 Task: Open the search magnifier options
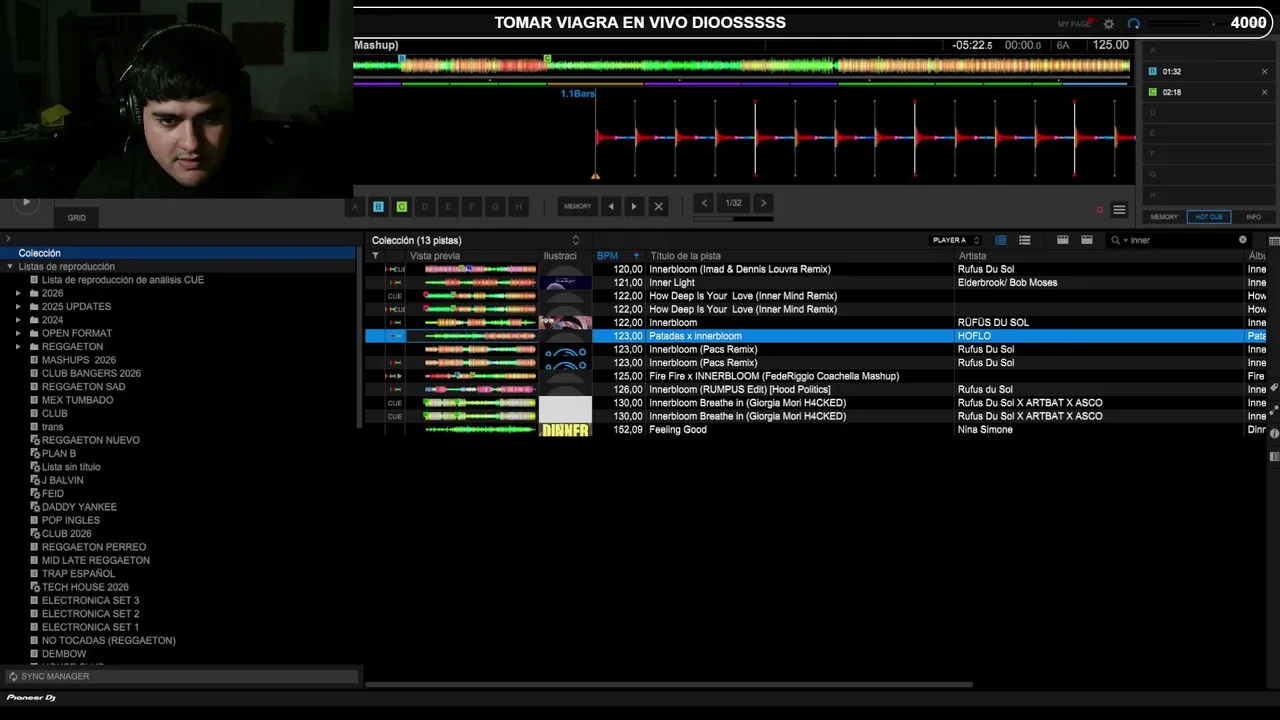click(x=1117, y=240)
